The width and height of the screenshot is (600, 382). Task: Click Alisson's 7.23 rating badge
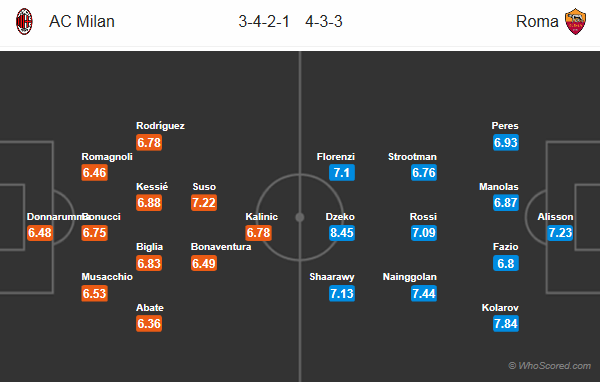pos(560,233)
